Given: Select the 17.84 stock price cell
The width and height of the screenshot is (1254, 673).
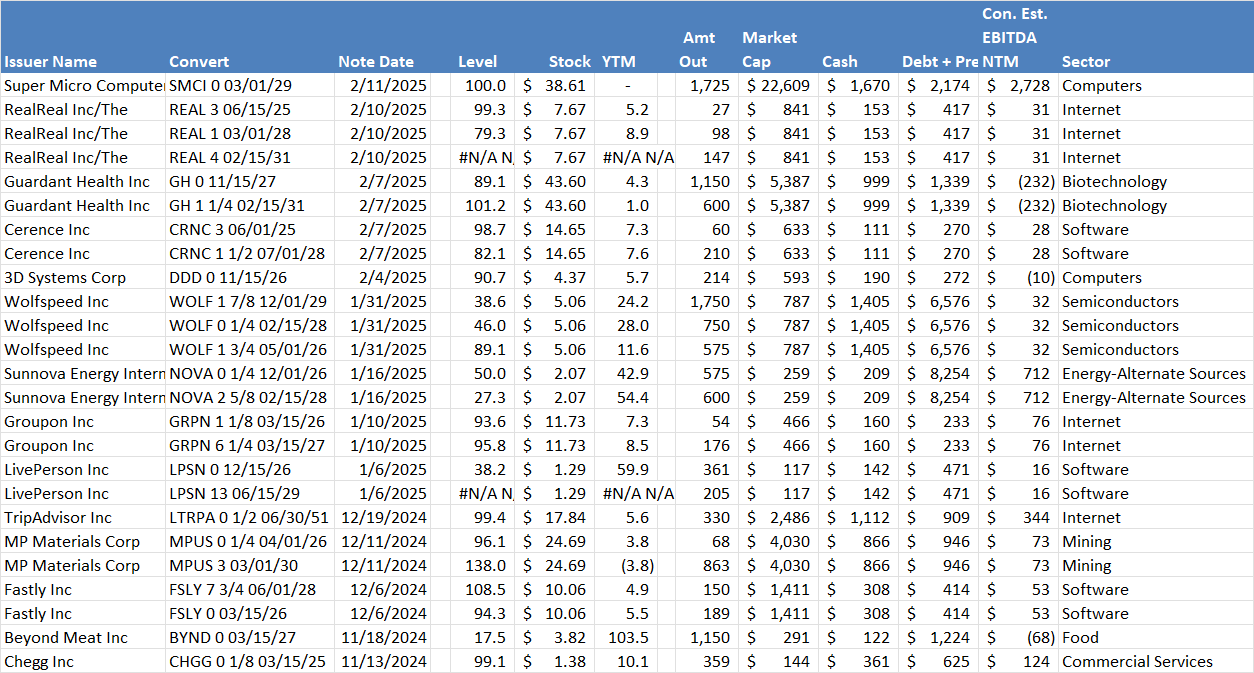Looking at the screenshot, I should pyautogui.click(x=556, y=518).
